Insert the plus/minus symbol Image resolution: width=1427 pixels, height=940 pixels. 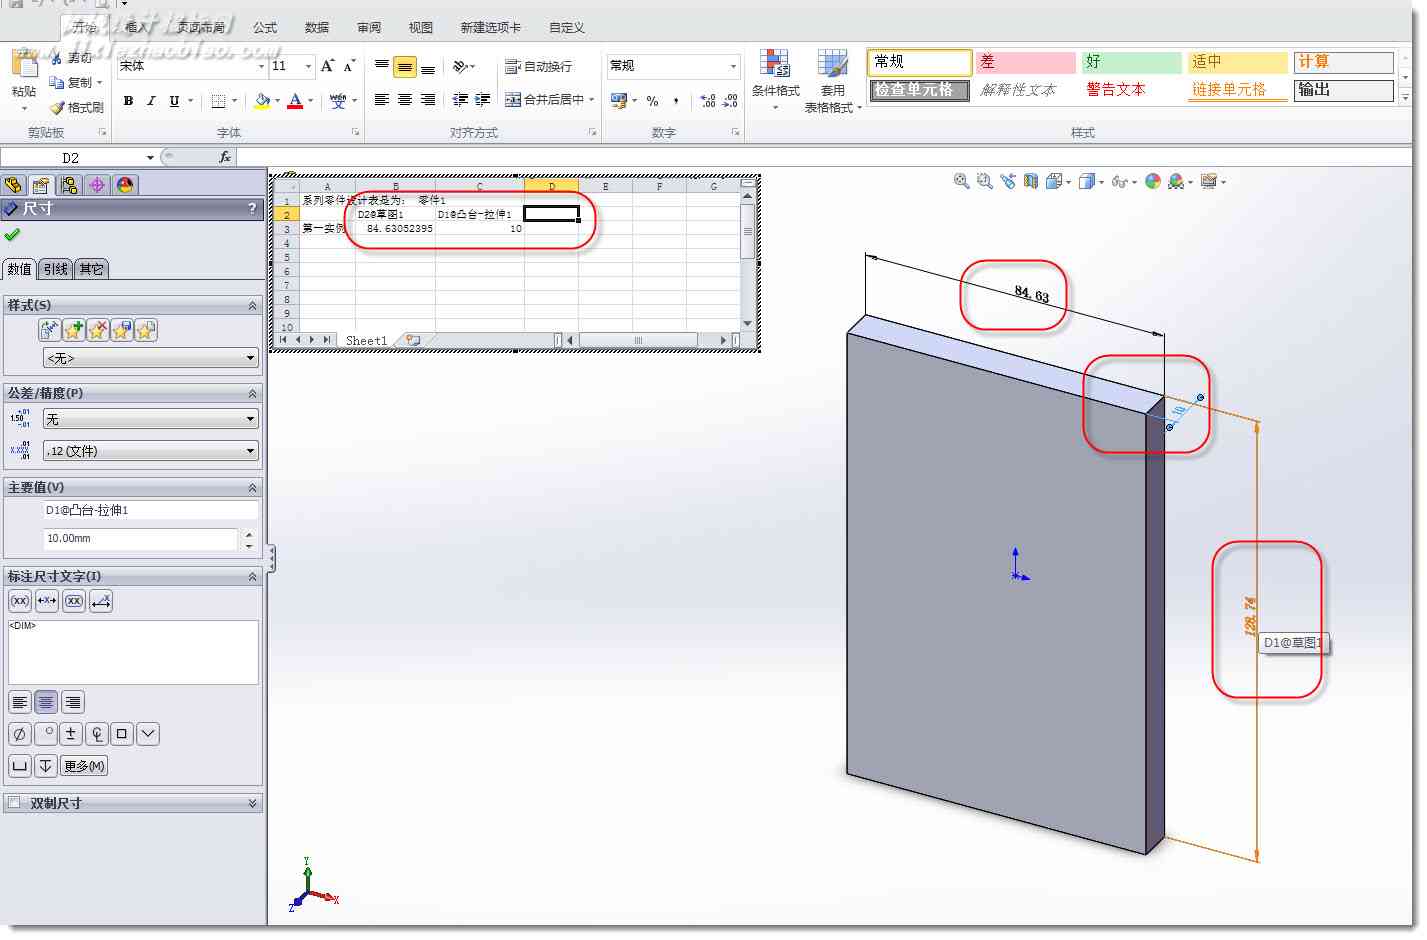(x=70, y=734)
